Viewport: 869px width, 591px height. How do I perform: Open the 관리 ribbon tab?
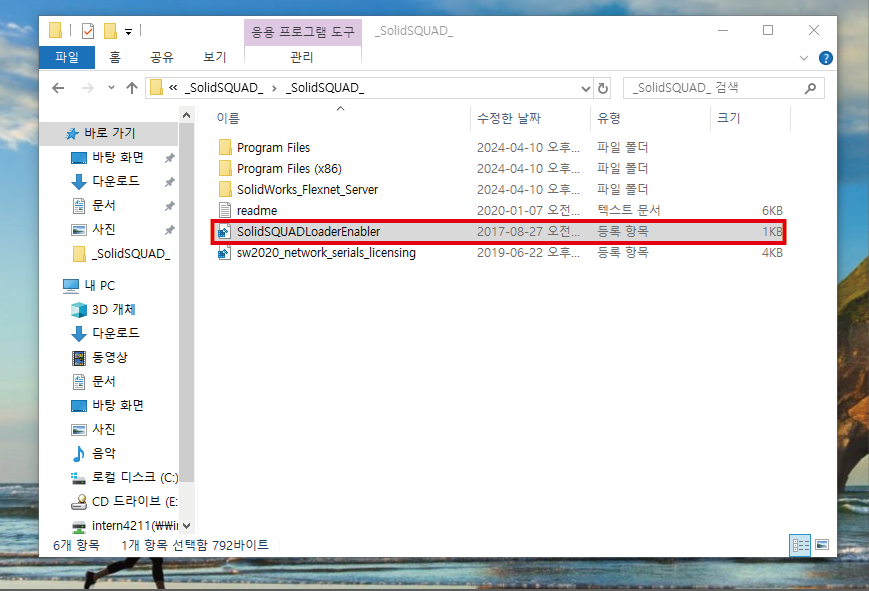click(x=302, y=57)
